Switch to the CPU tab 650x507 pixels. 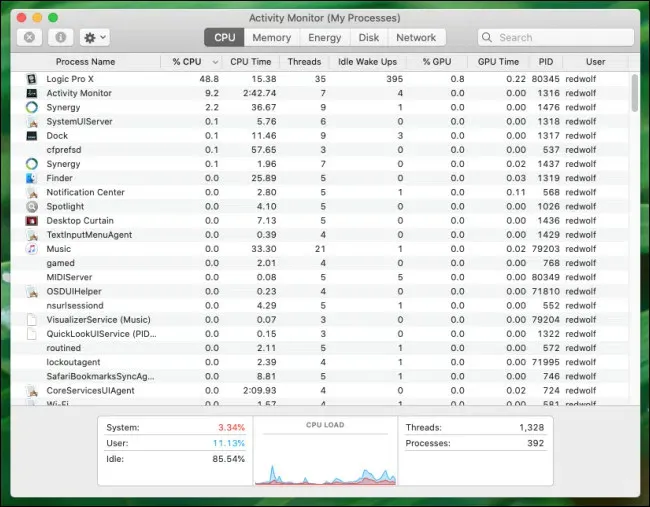(224, 38)
